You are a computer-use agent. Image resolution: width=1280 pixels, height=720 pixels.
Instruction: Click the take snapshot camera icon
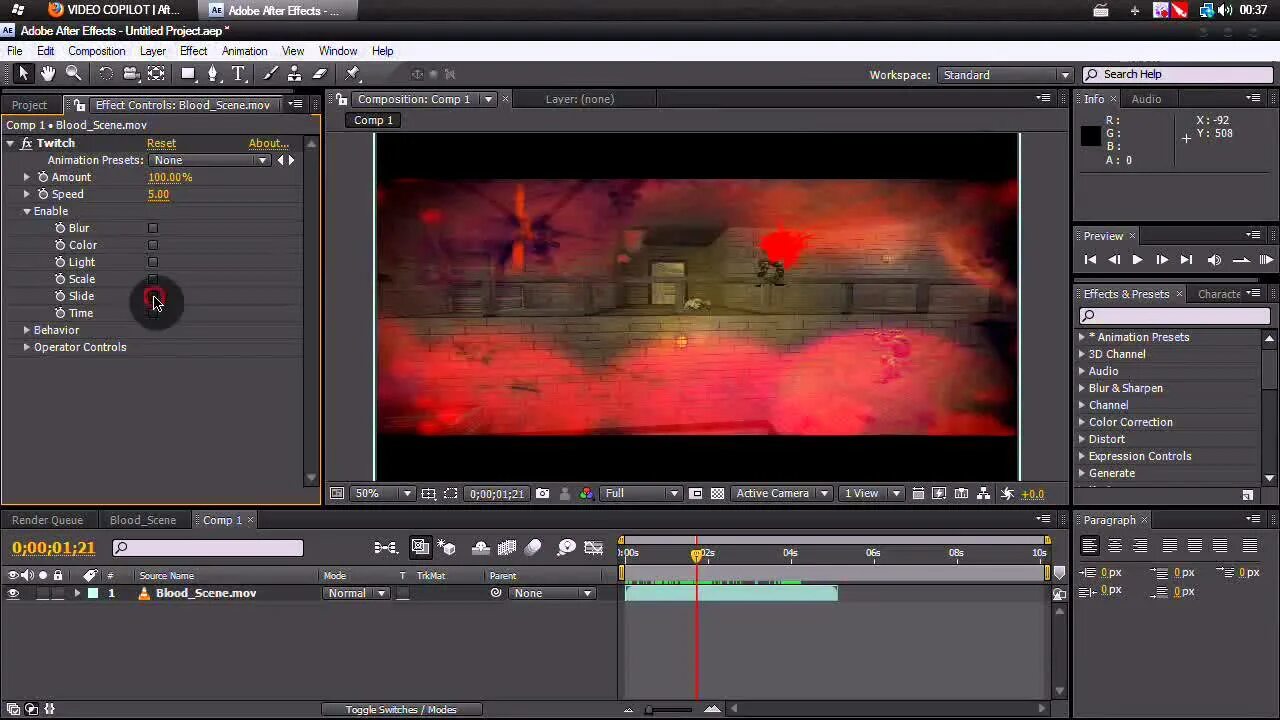(x=542, y=494)
